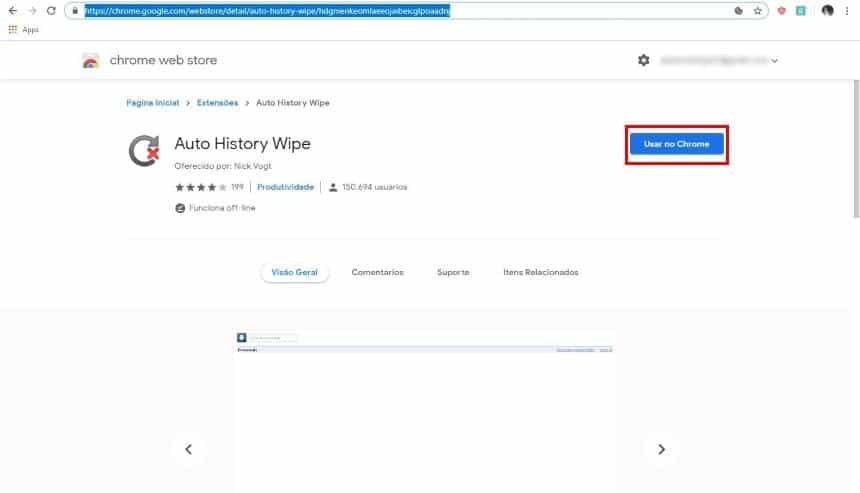The image size is (860, 493).
Task: Reload the page with the refresh icon
Action: (x=51, y=11)
